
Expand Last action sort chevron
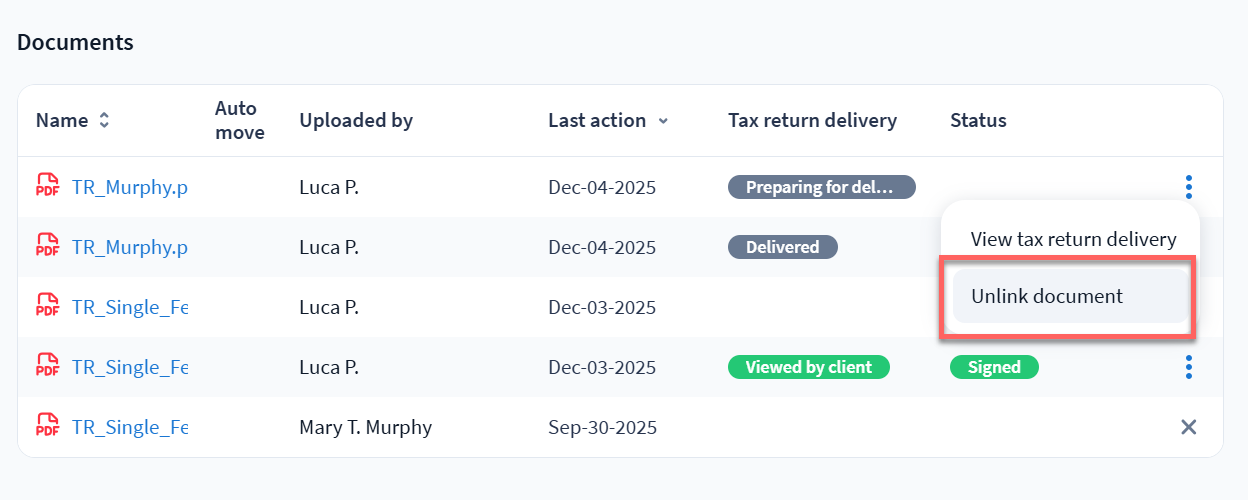click(663, 121)
